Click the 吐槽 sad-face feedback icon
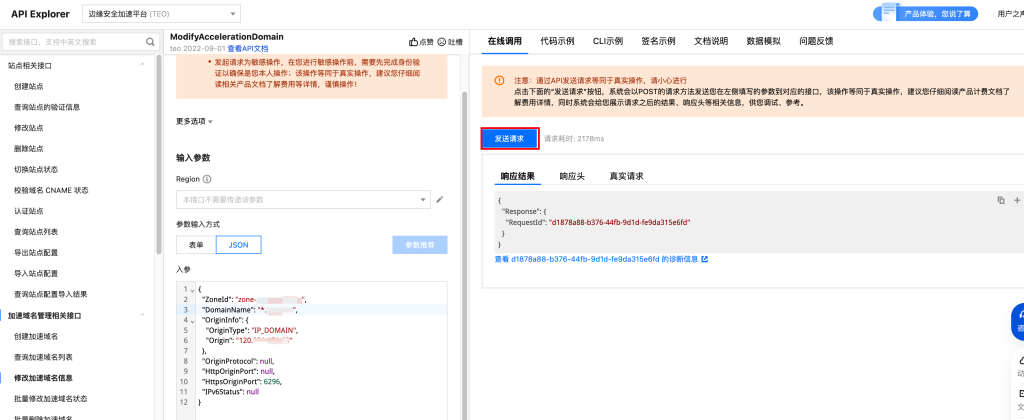1024x420 pixels. pyautogui.click(x=442, y=43)
